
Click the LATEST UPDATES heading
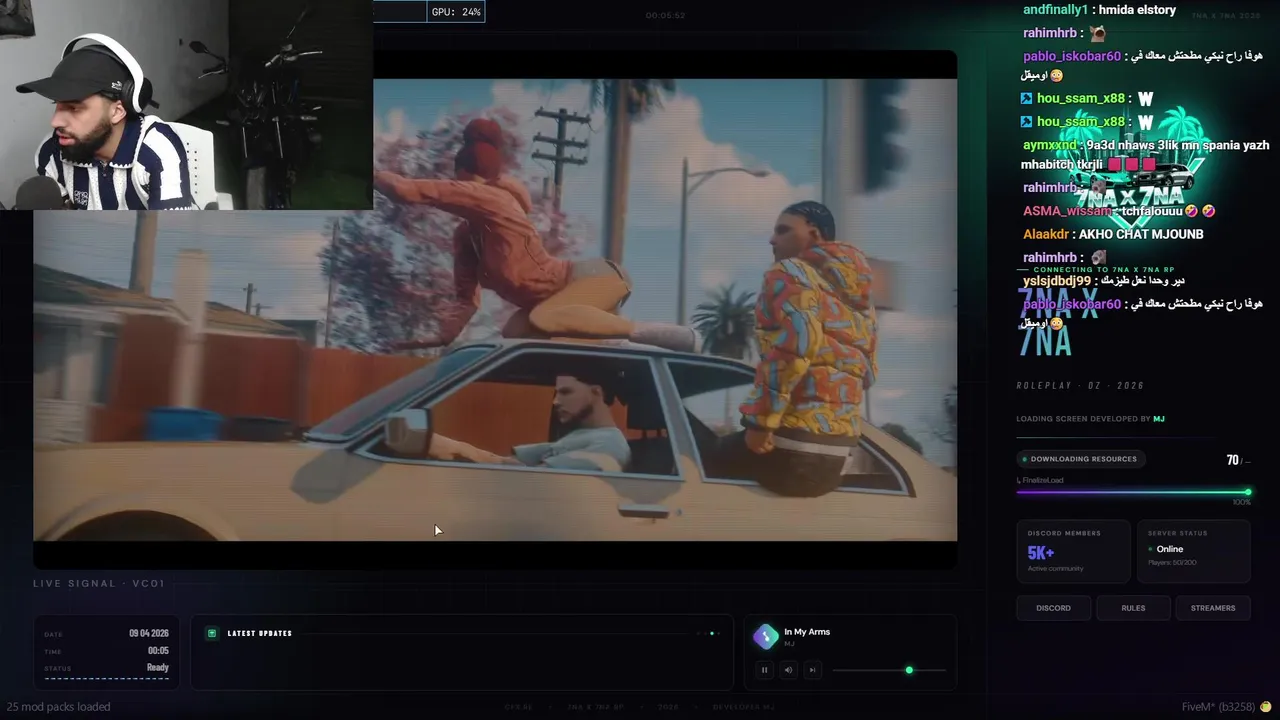pyautogui.click(x=260, y=633)
